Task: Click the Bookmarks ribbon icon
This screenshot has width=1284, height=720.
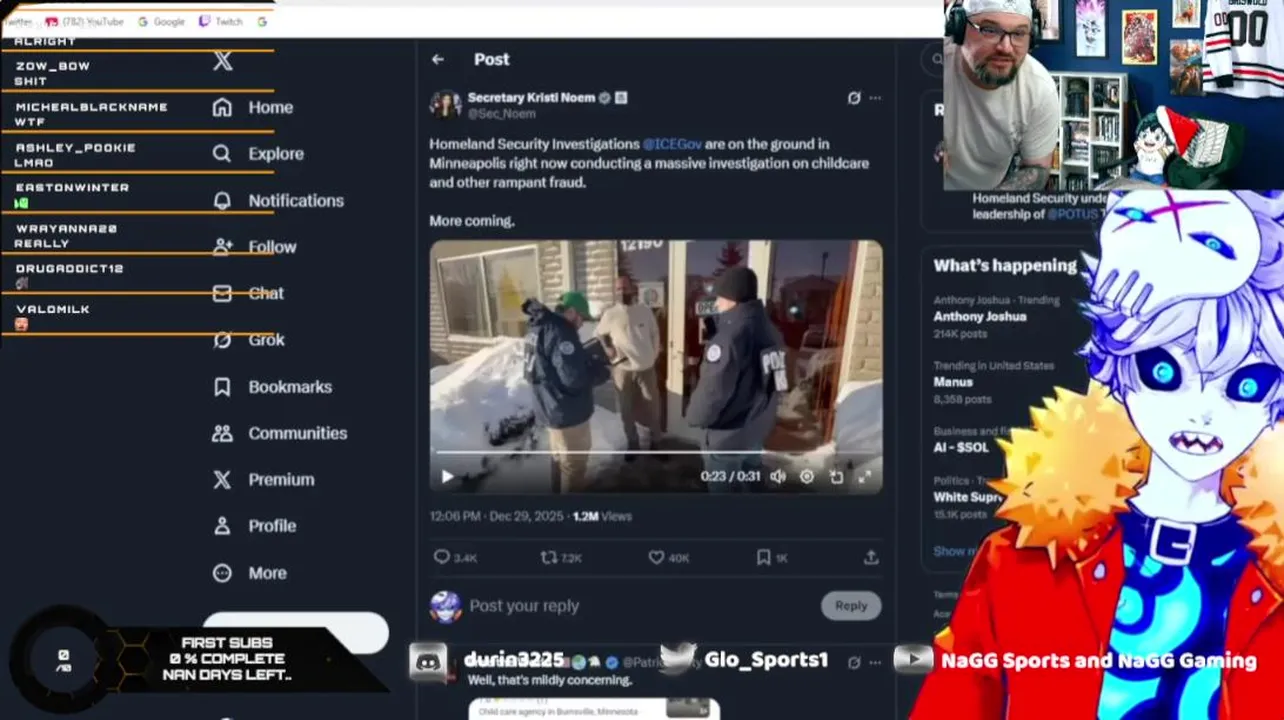Action: tap(222, 387)
